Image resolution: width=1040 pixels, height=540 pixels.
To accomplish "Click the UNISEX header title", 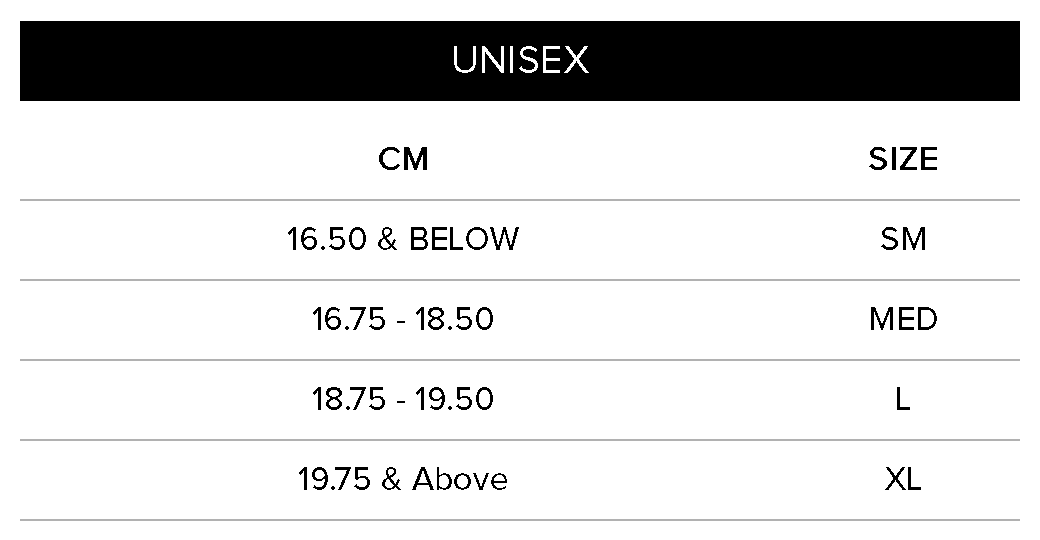I will [520, 61].
